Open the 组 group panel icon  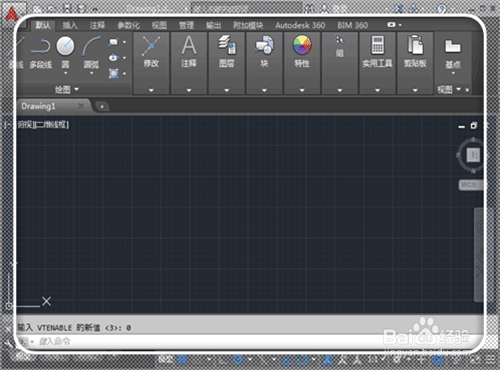tap(339, 41)
